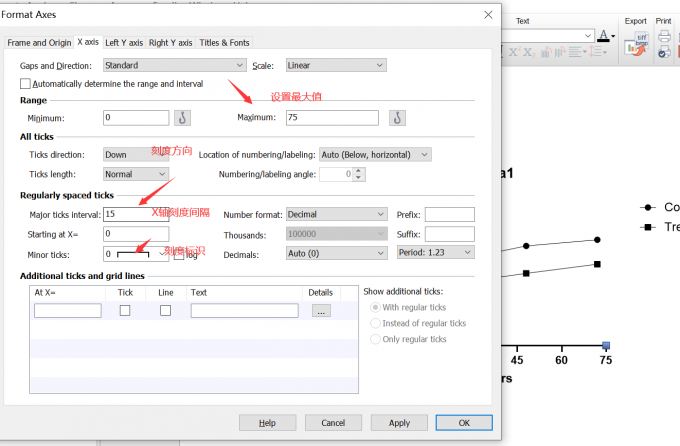Close the Format Axes dialog

pos(487,14)
